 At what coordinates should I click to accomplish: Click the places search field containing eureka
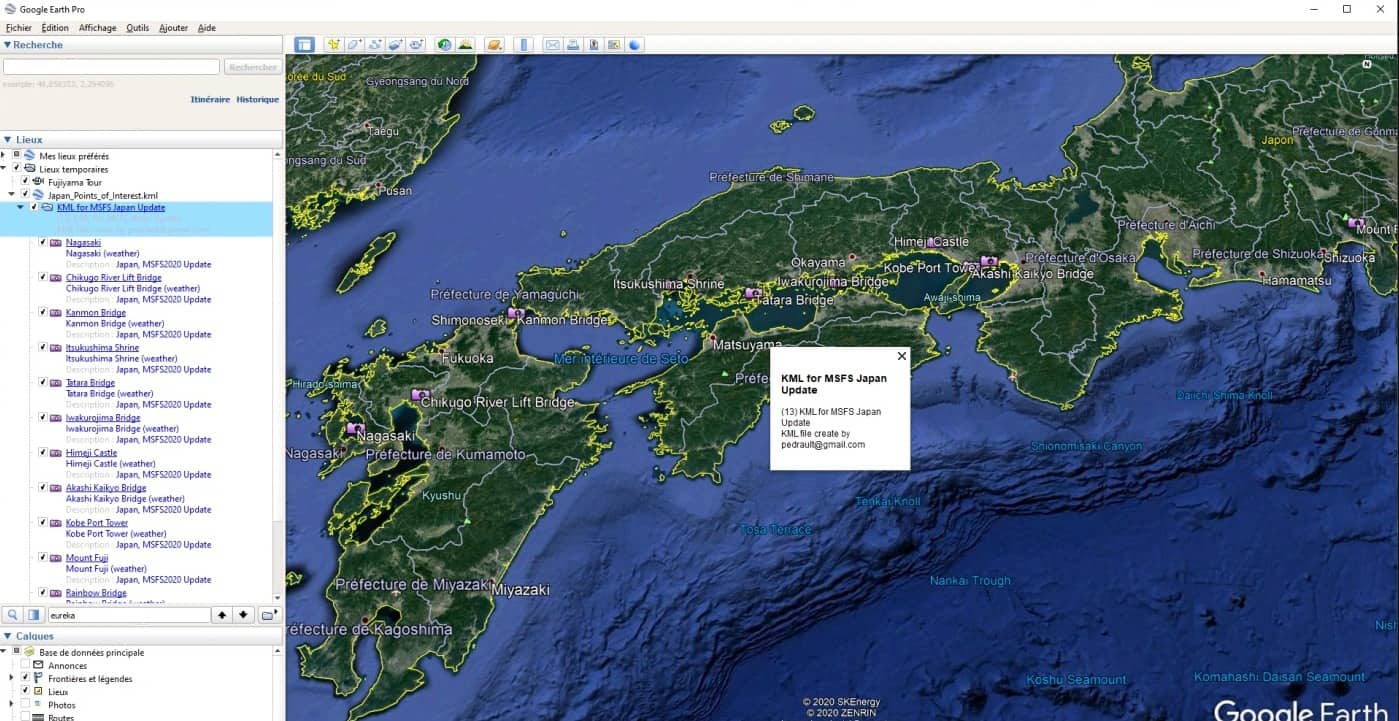click(x=128, y=615)
